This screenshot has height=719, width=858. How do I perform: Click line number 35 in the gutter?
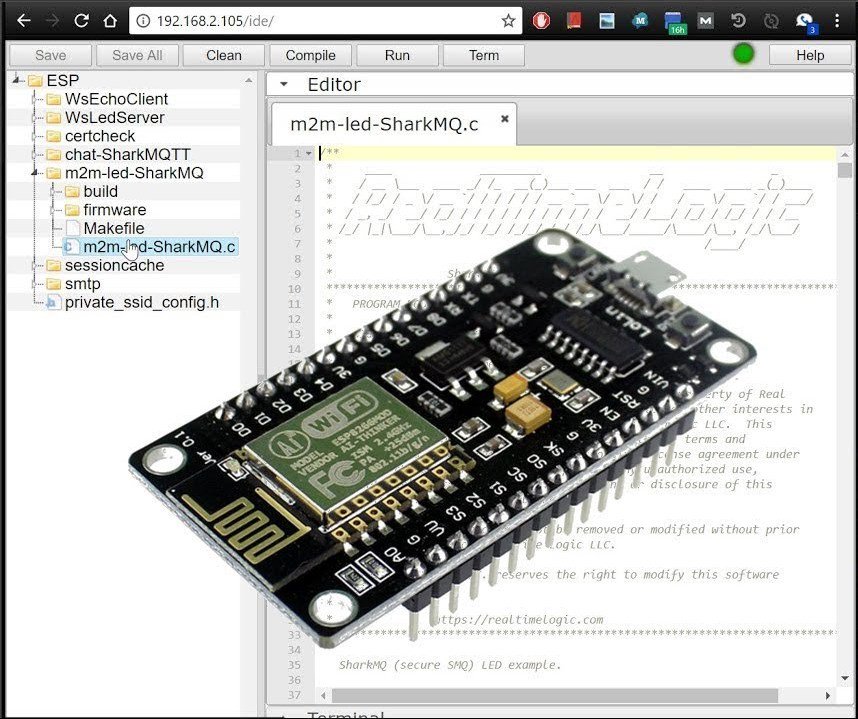tap(294, 665)
